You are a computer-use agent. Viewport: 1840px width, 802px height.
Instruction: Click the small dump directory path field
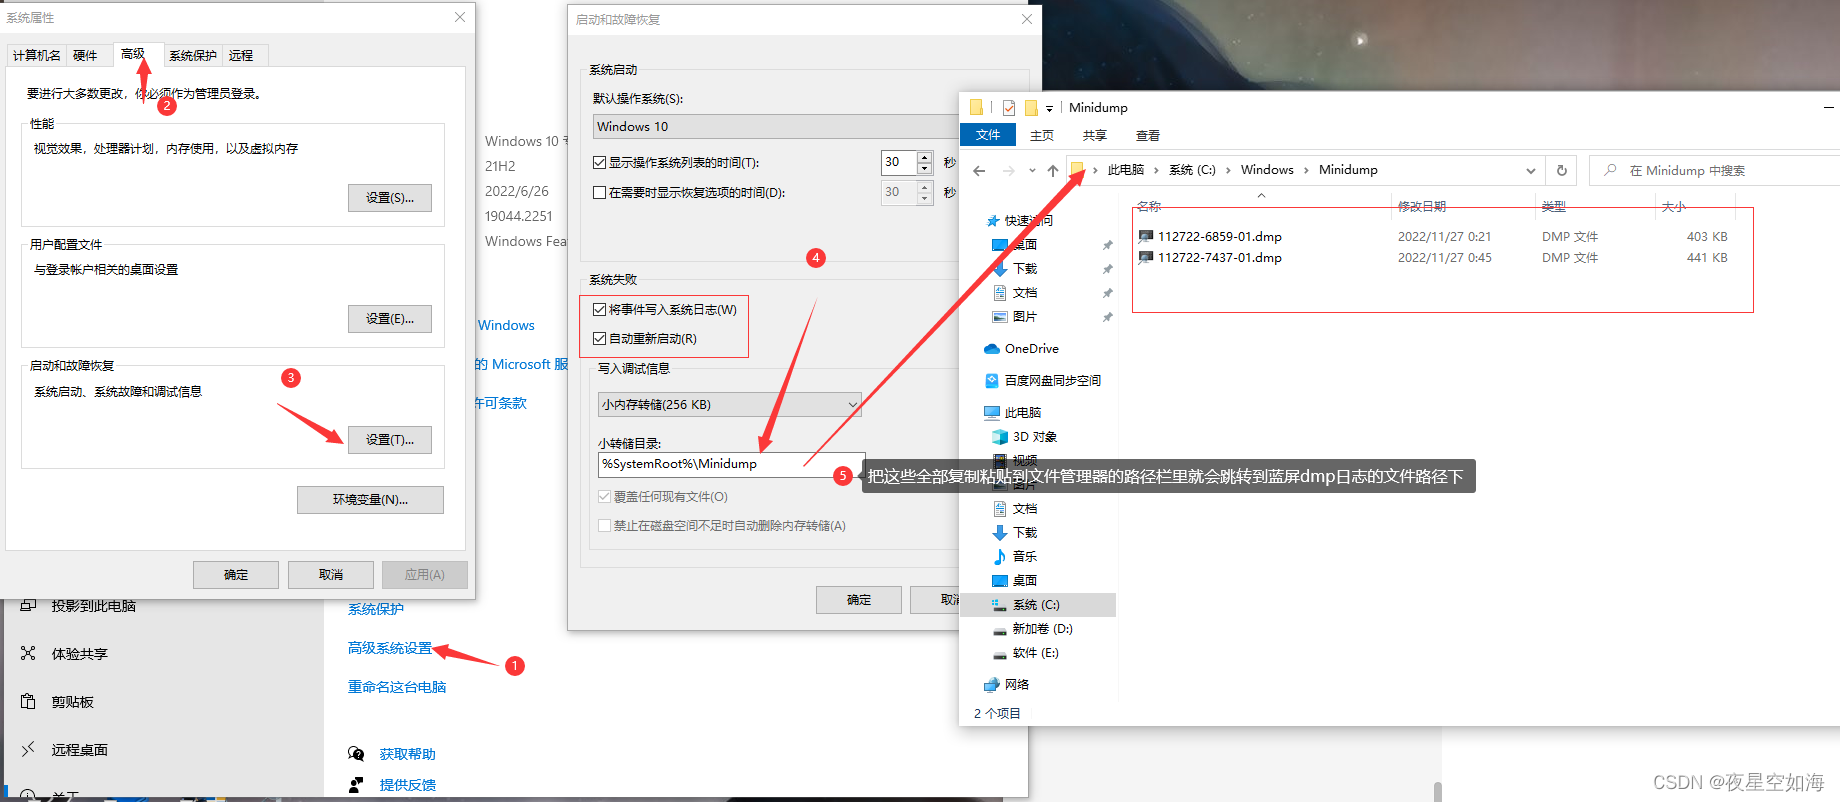(731, 464)
